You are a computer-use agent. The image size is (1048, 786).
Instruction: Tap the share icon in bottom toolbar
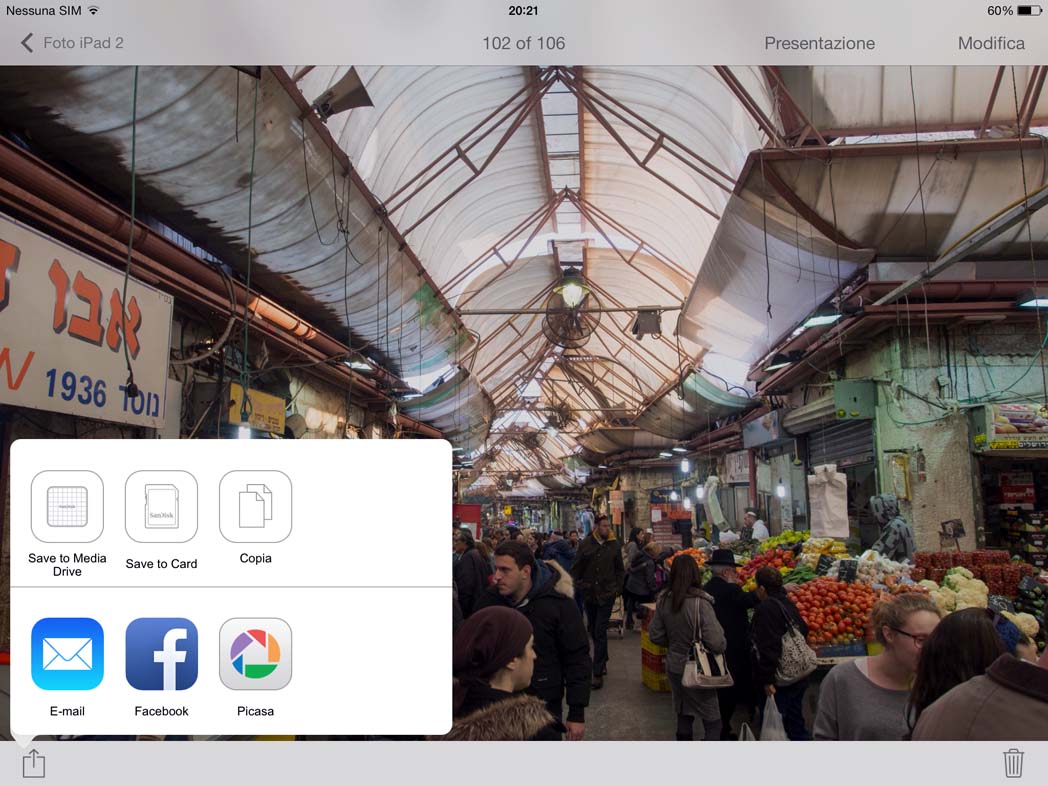(33, 763)
